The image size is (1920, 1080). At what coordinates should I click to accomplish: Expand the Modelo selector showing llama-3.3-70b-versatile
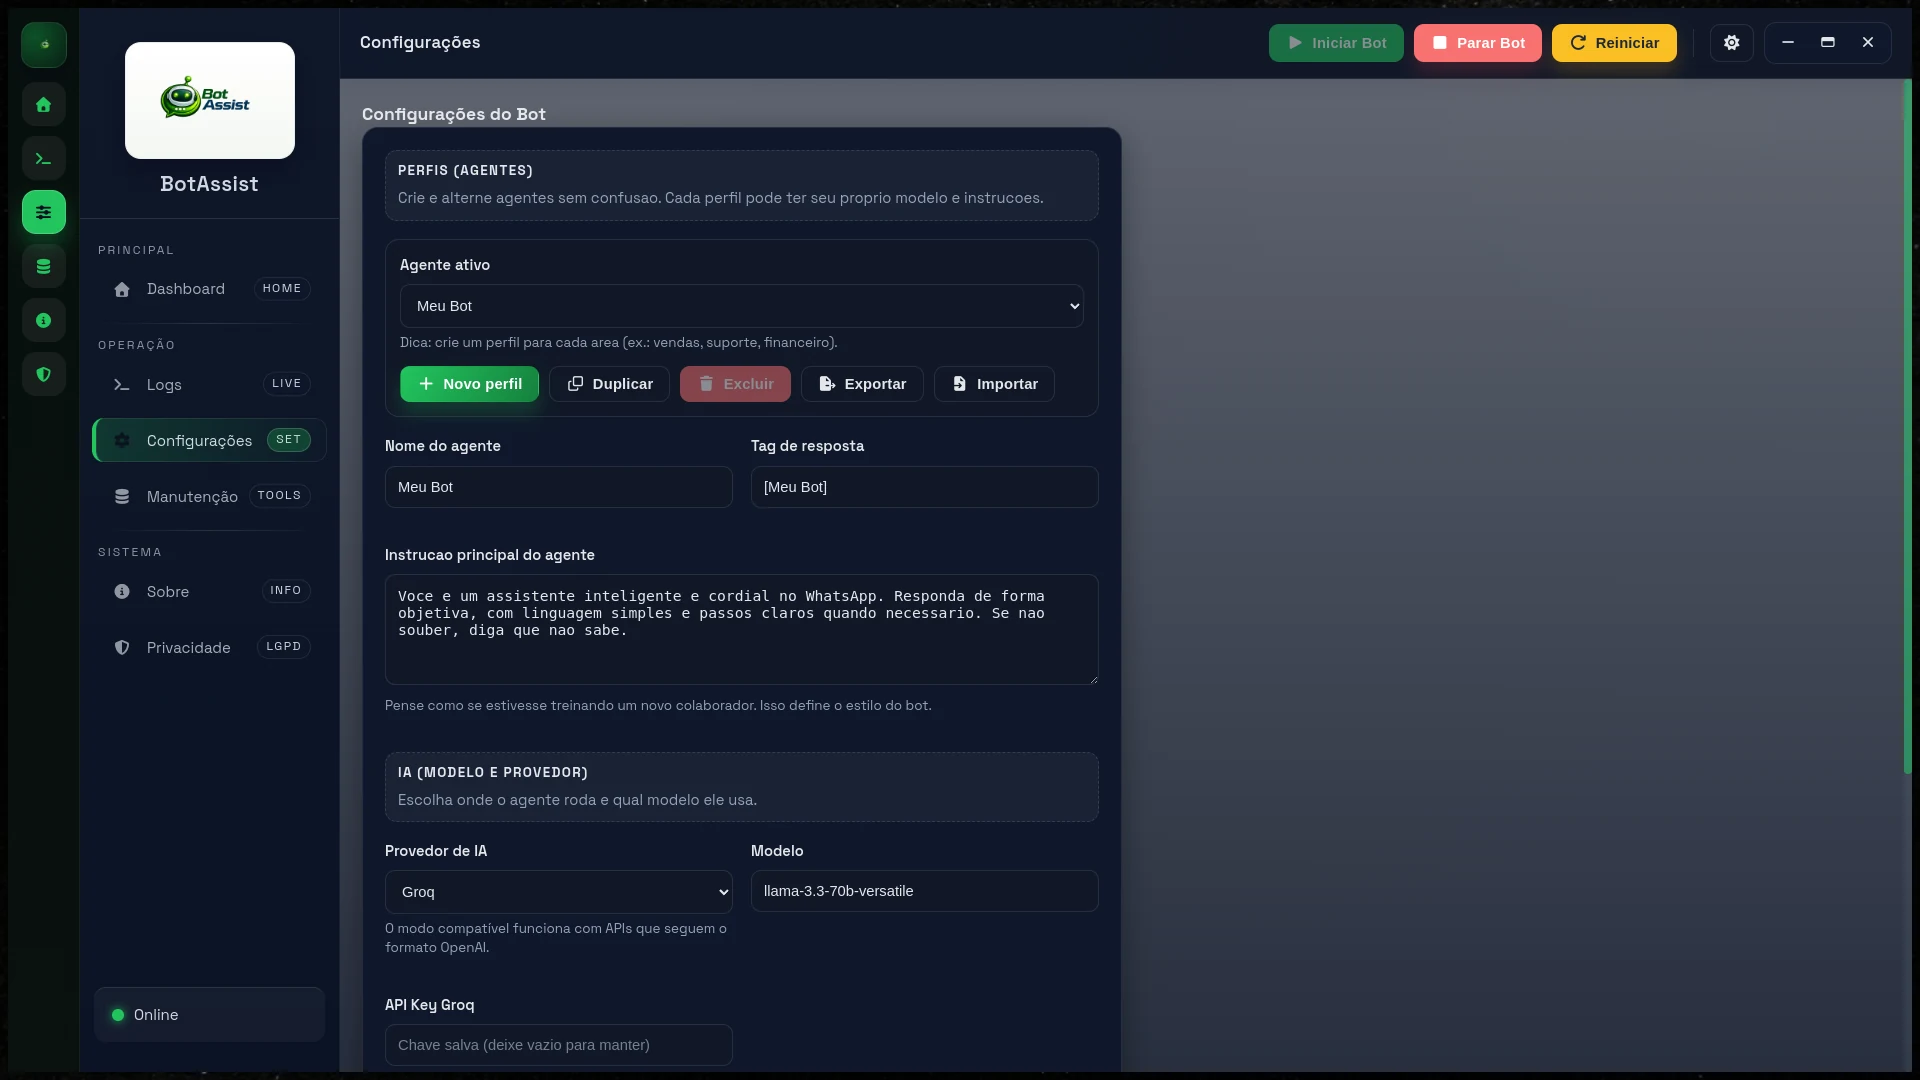pyautogui.click(x=923, y=890)
